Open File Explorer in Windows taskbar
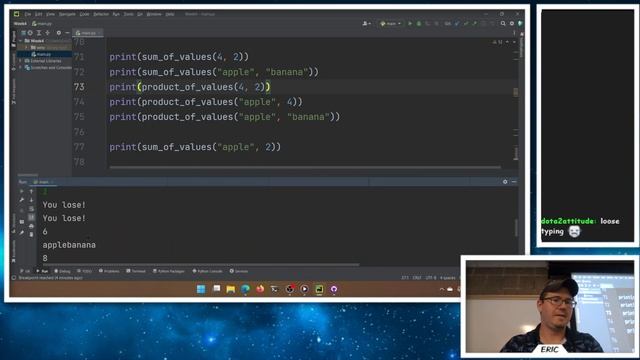The width and height of the screenshot is (640, 360). point(231,289)
